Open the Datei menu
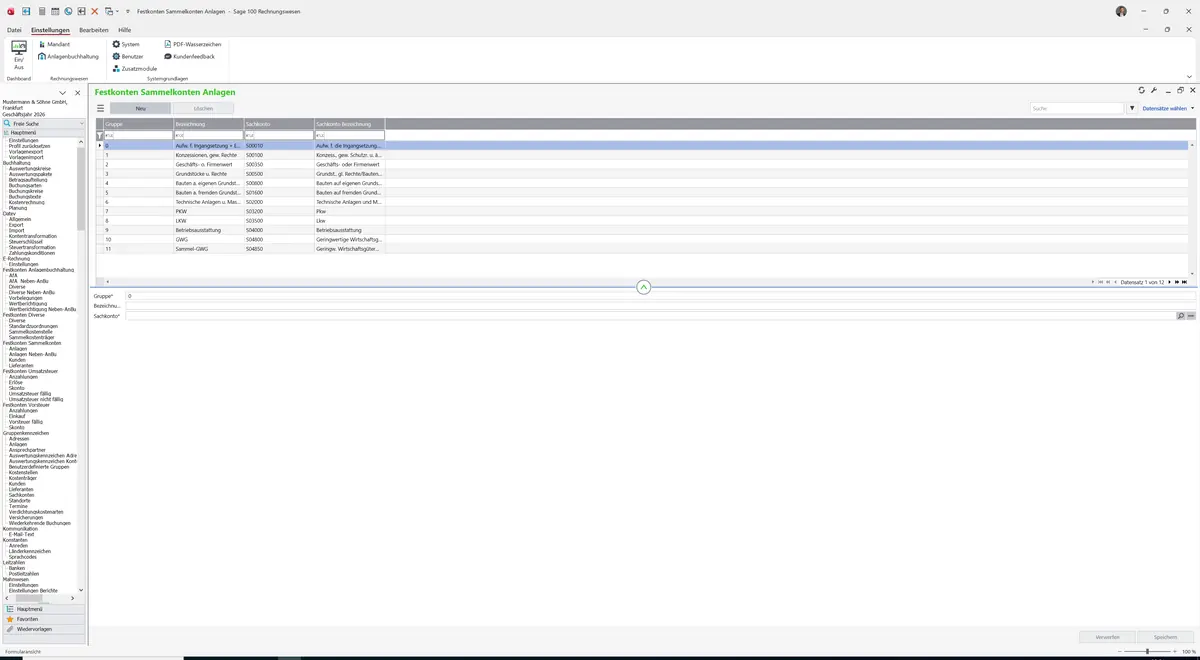 tap(14, 30)
